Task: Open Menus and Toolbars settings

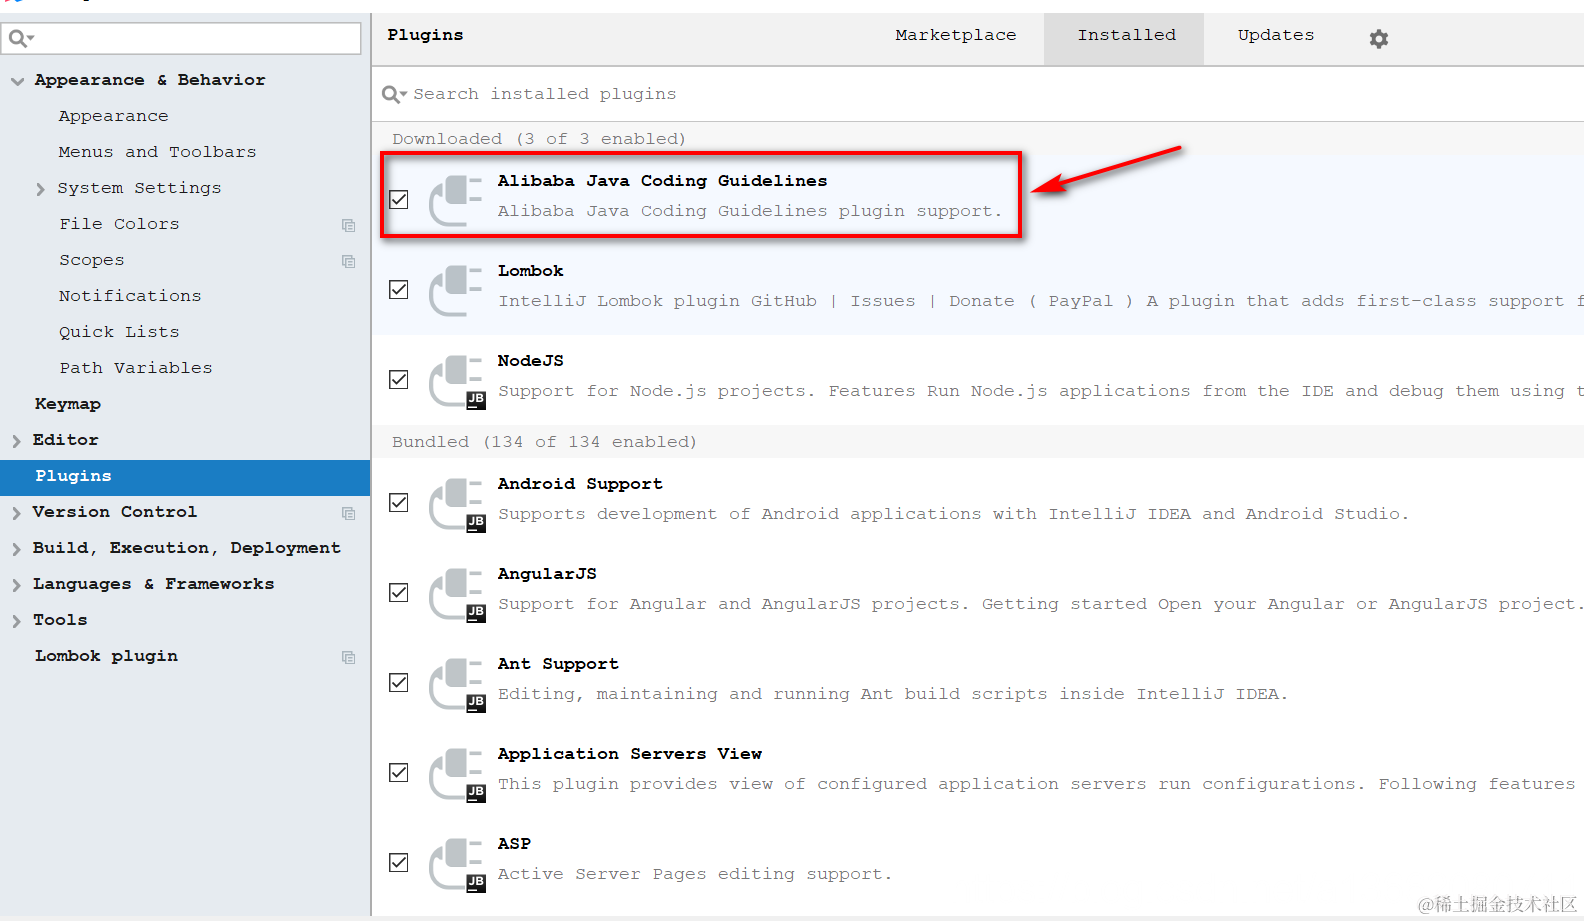Action: pos(157,152)
